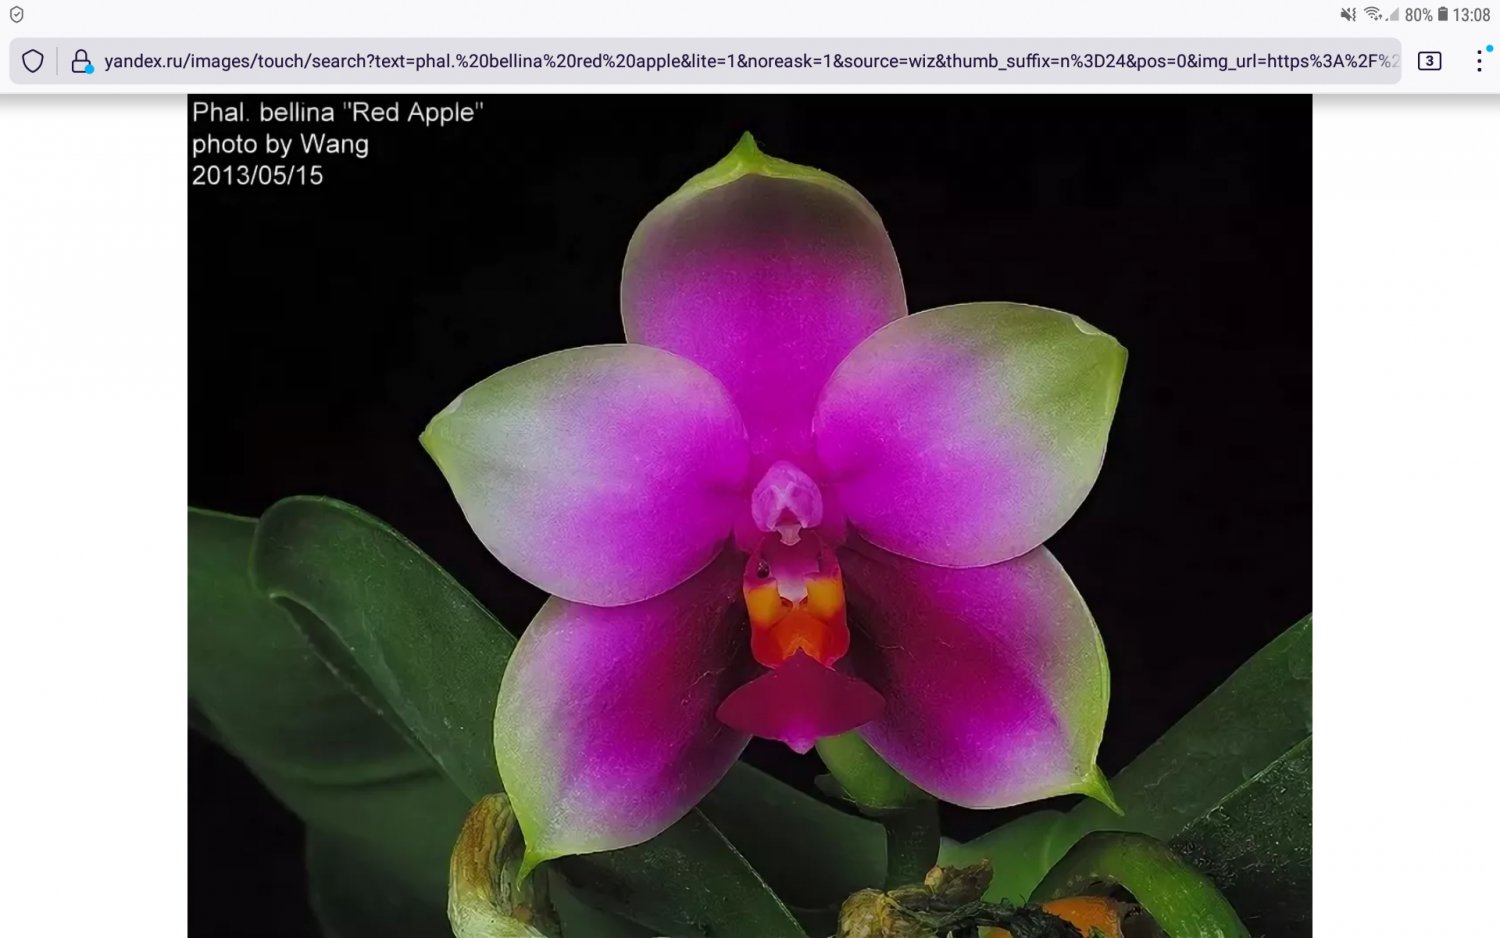The image size is (1500, 938).
Task: Tap the 80% battery percentage text
Action: pos(1418,15)
